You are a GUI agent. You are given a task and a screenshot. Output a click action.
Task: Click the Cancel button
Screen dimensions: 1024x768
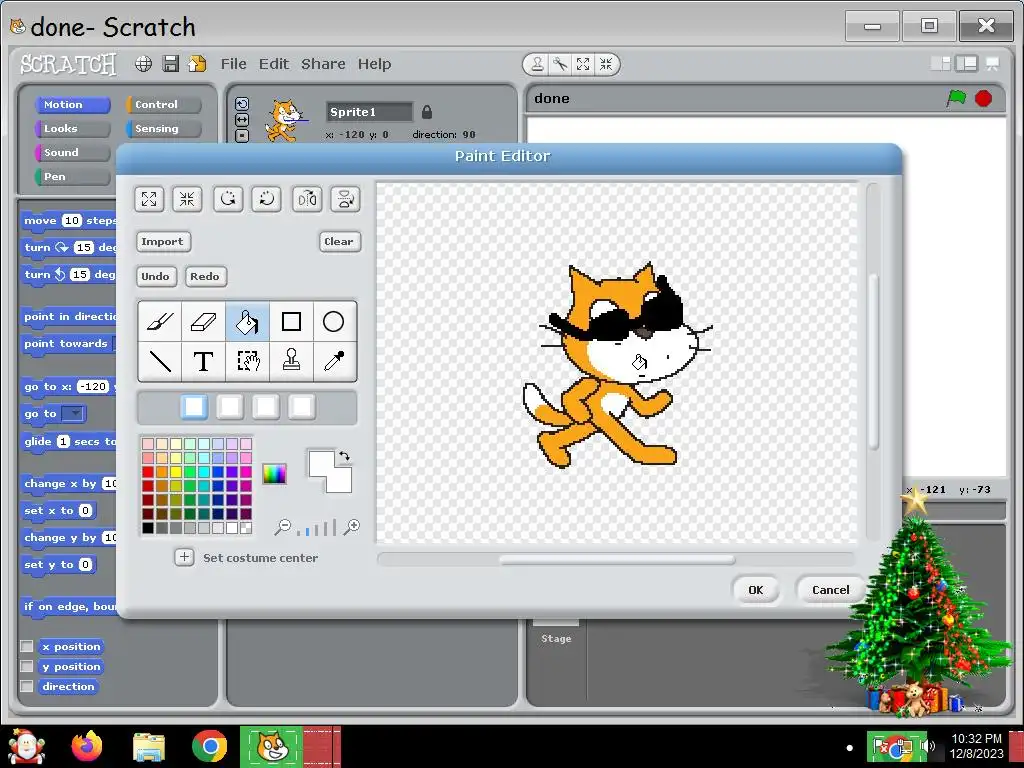(x=831, y=590)
